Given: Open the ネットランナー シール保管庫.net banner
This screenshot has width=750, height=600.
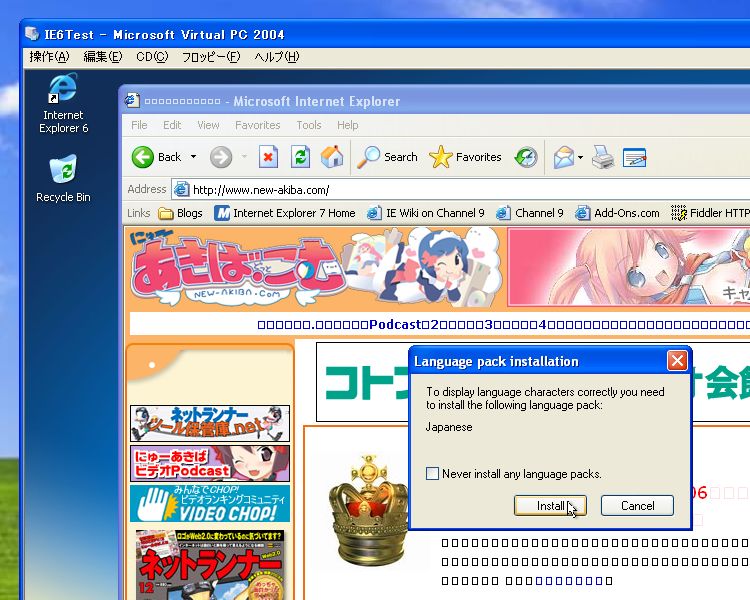Looking at the screenshot, I should 210,423.
